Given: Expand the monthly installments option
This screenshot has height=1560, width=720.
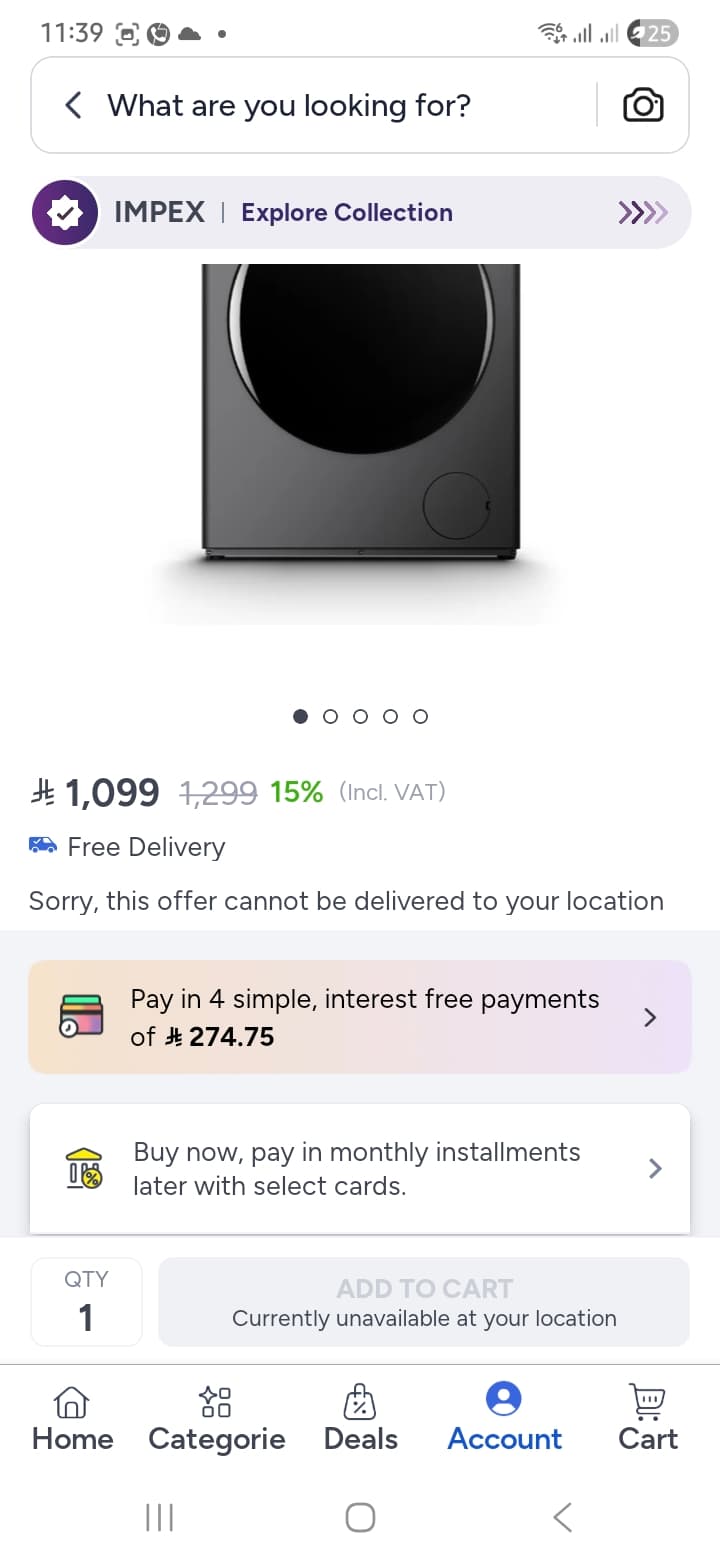Looking at the screenshot, I should (x=655, y=1168).
